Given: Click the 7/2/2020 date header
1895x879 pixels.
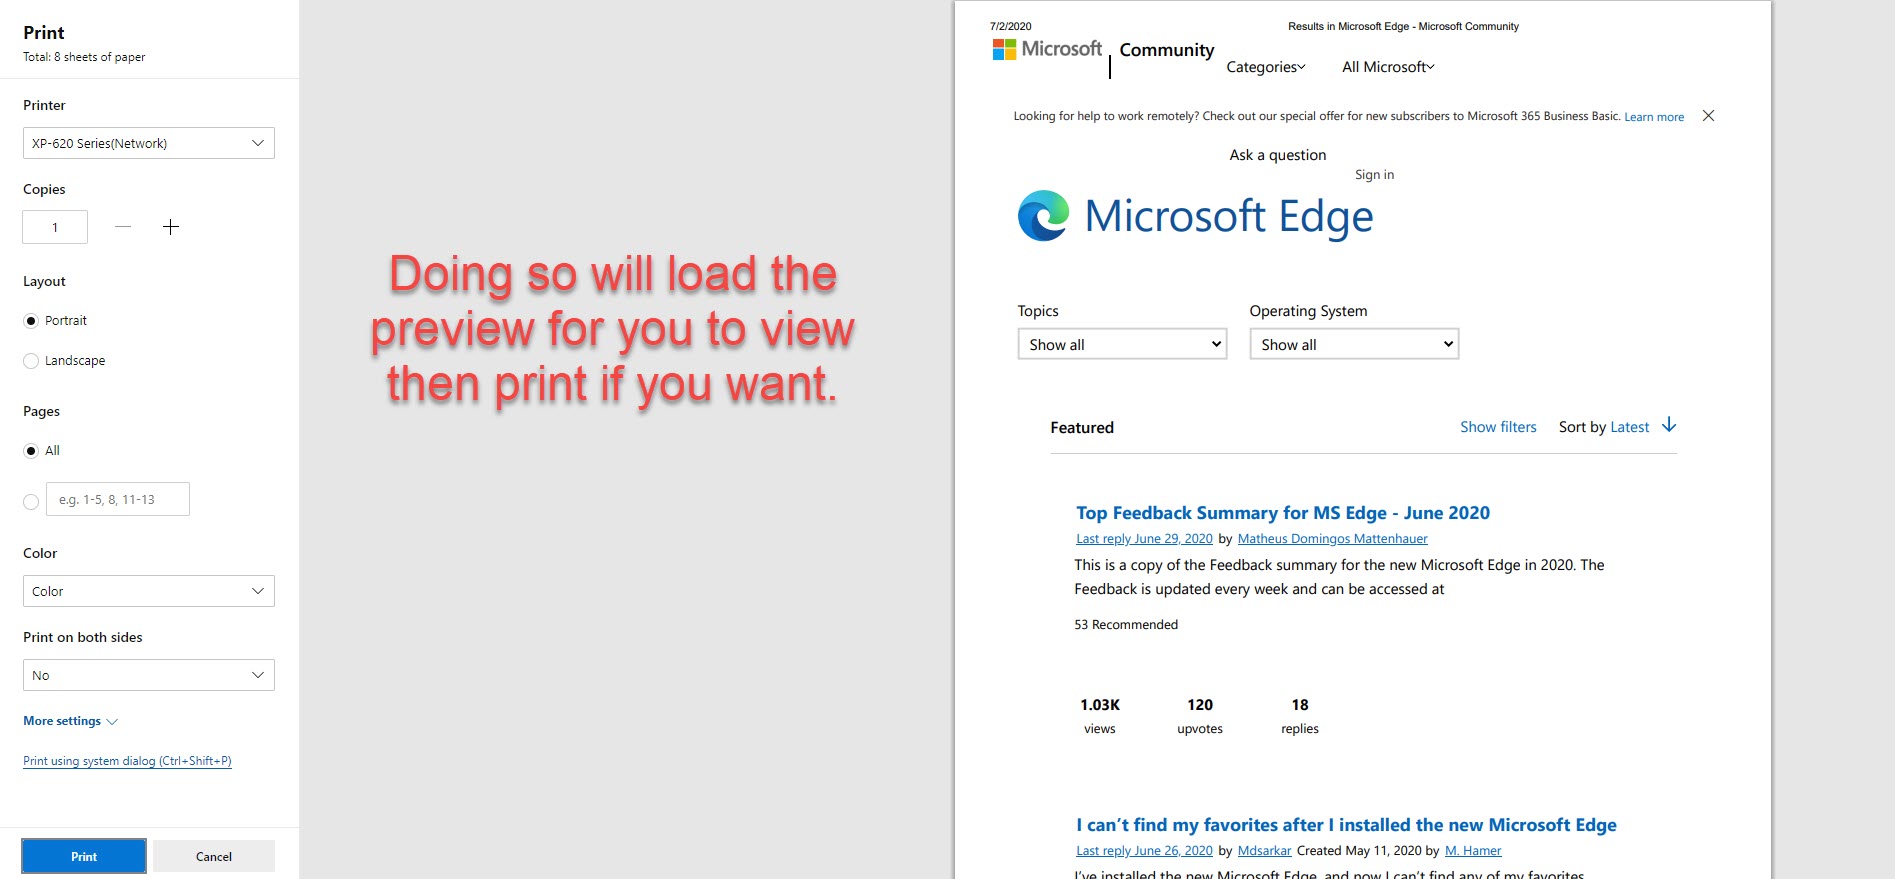Looking at the screenshot, I should point(1010,27).
